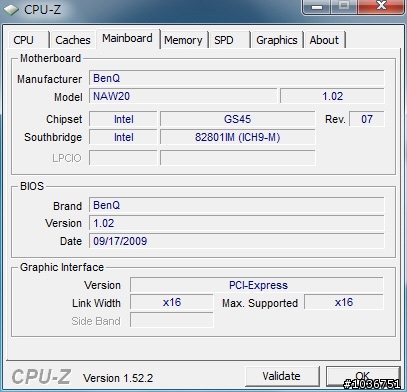
Task: Click the Rev. value 07
Action: pyautogui.click(x=367, y=119)
